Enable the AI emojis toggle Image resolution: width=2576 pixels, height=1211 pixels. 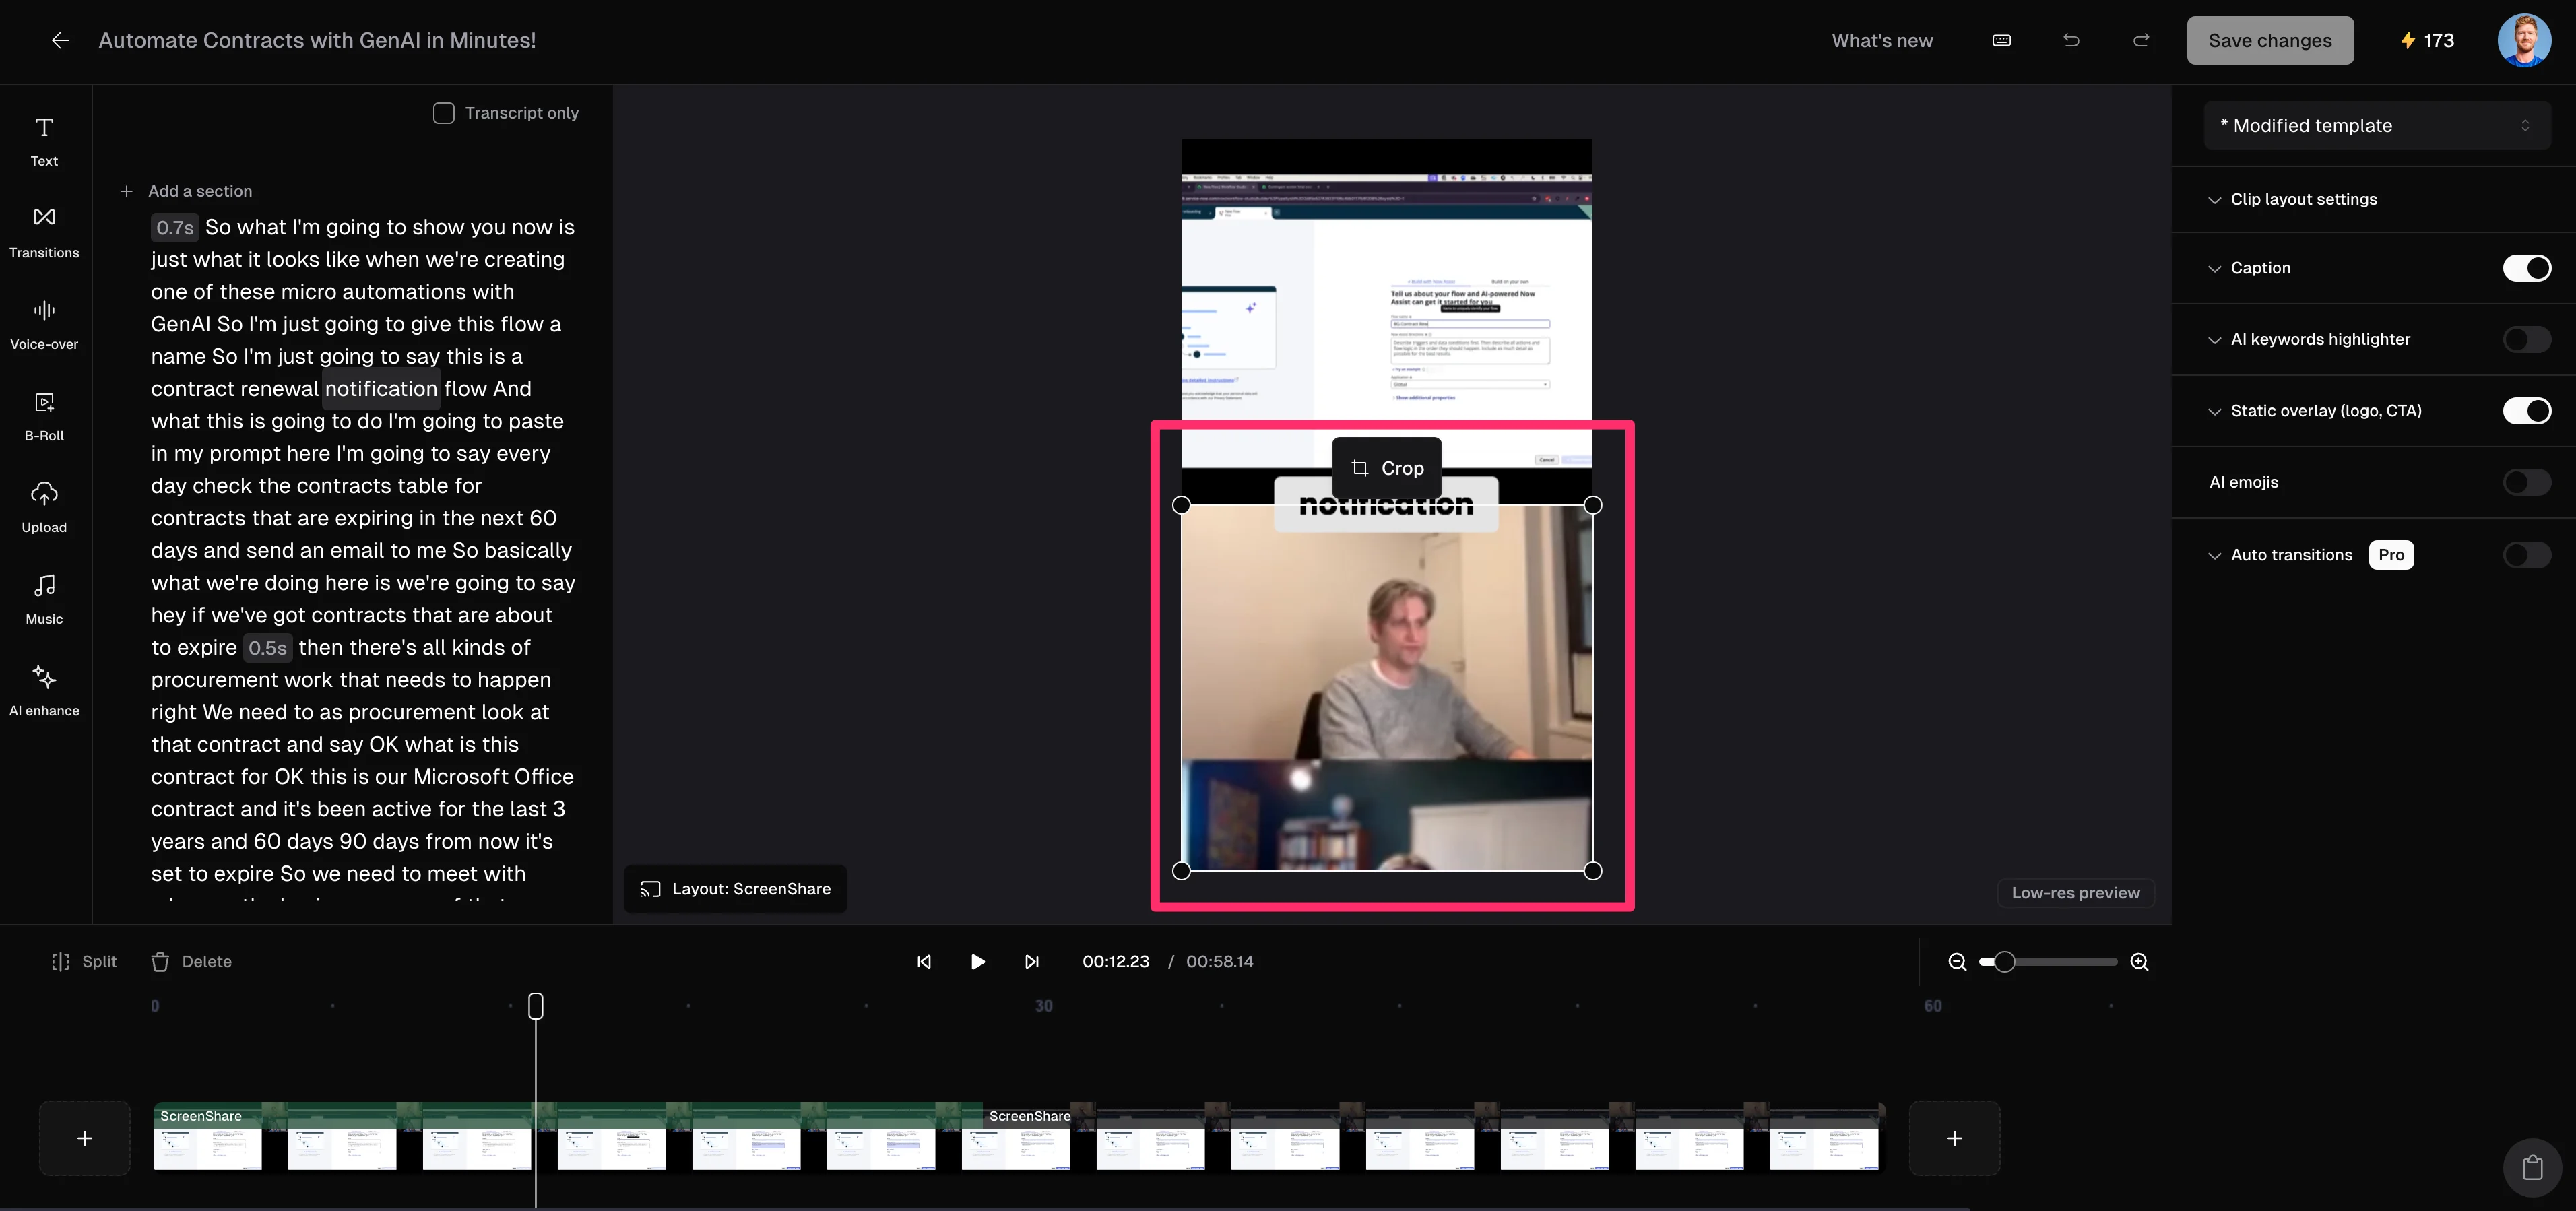[2526, 482]
